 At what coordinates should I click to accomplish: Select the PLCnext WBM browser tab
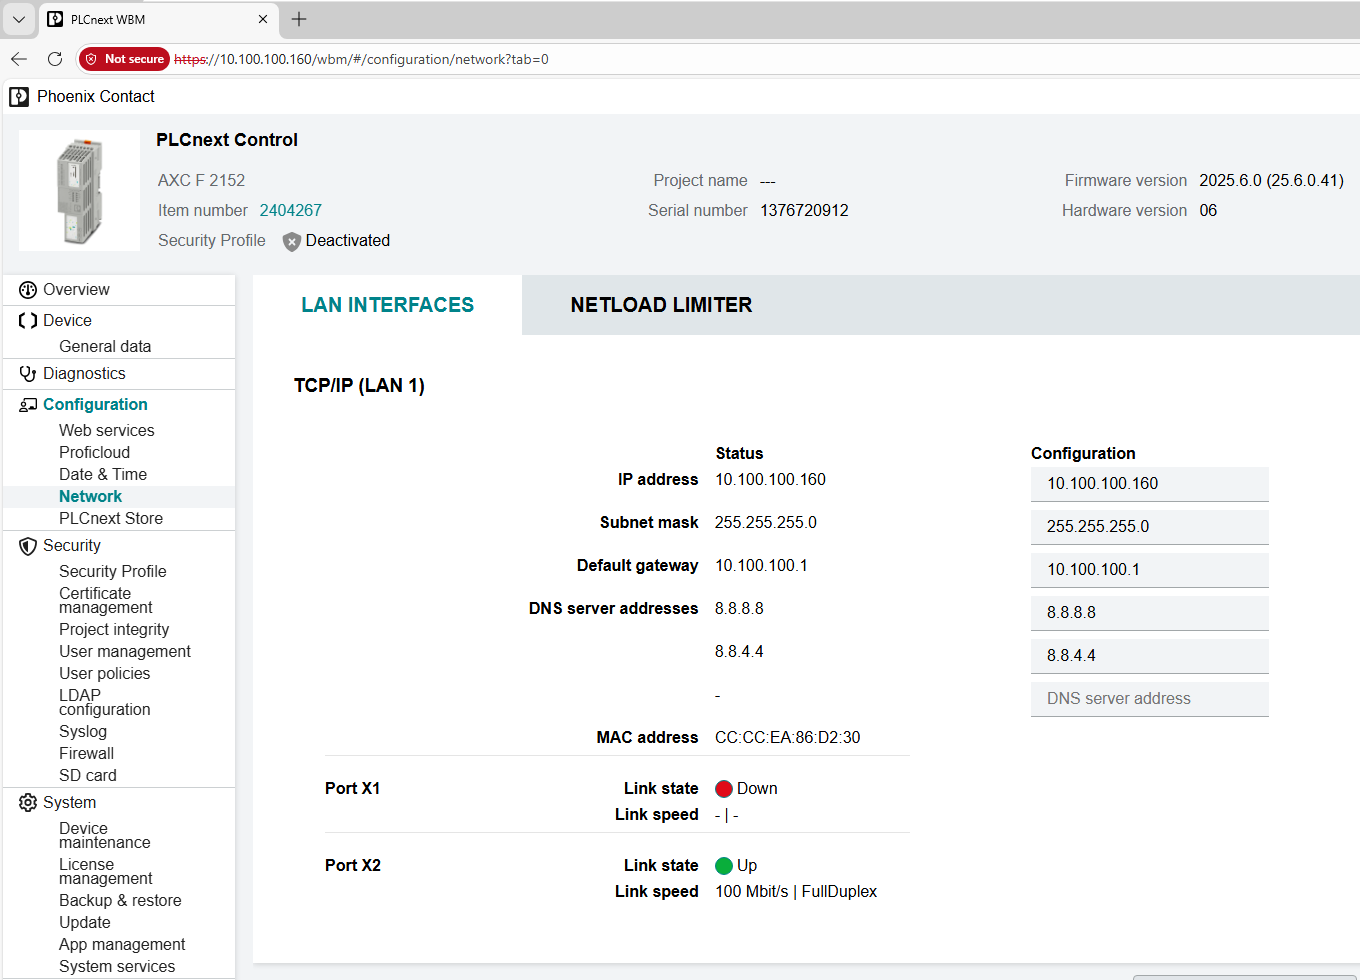click(x=158, y=19)
